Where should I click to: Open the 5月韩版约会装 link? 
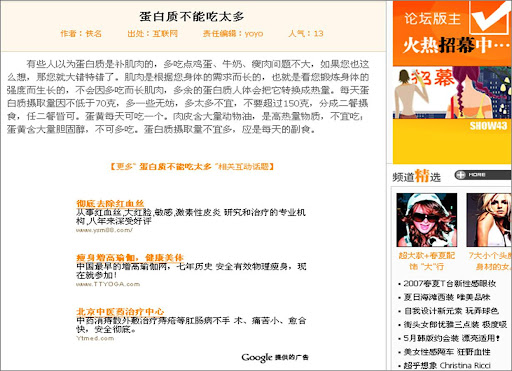pyautogui.click(x=452, y=338)
